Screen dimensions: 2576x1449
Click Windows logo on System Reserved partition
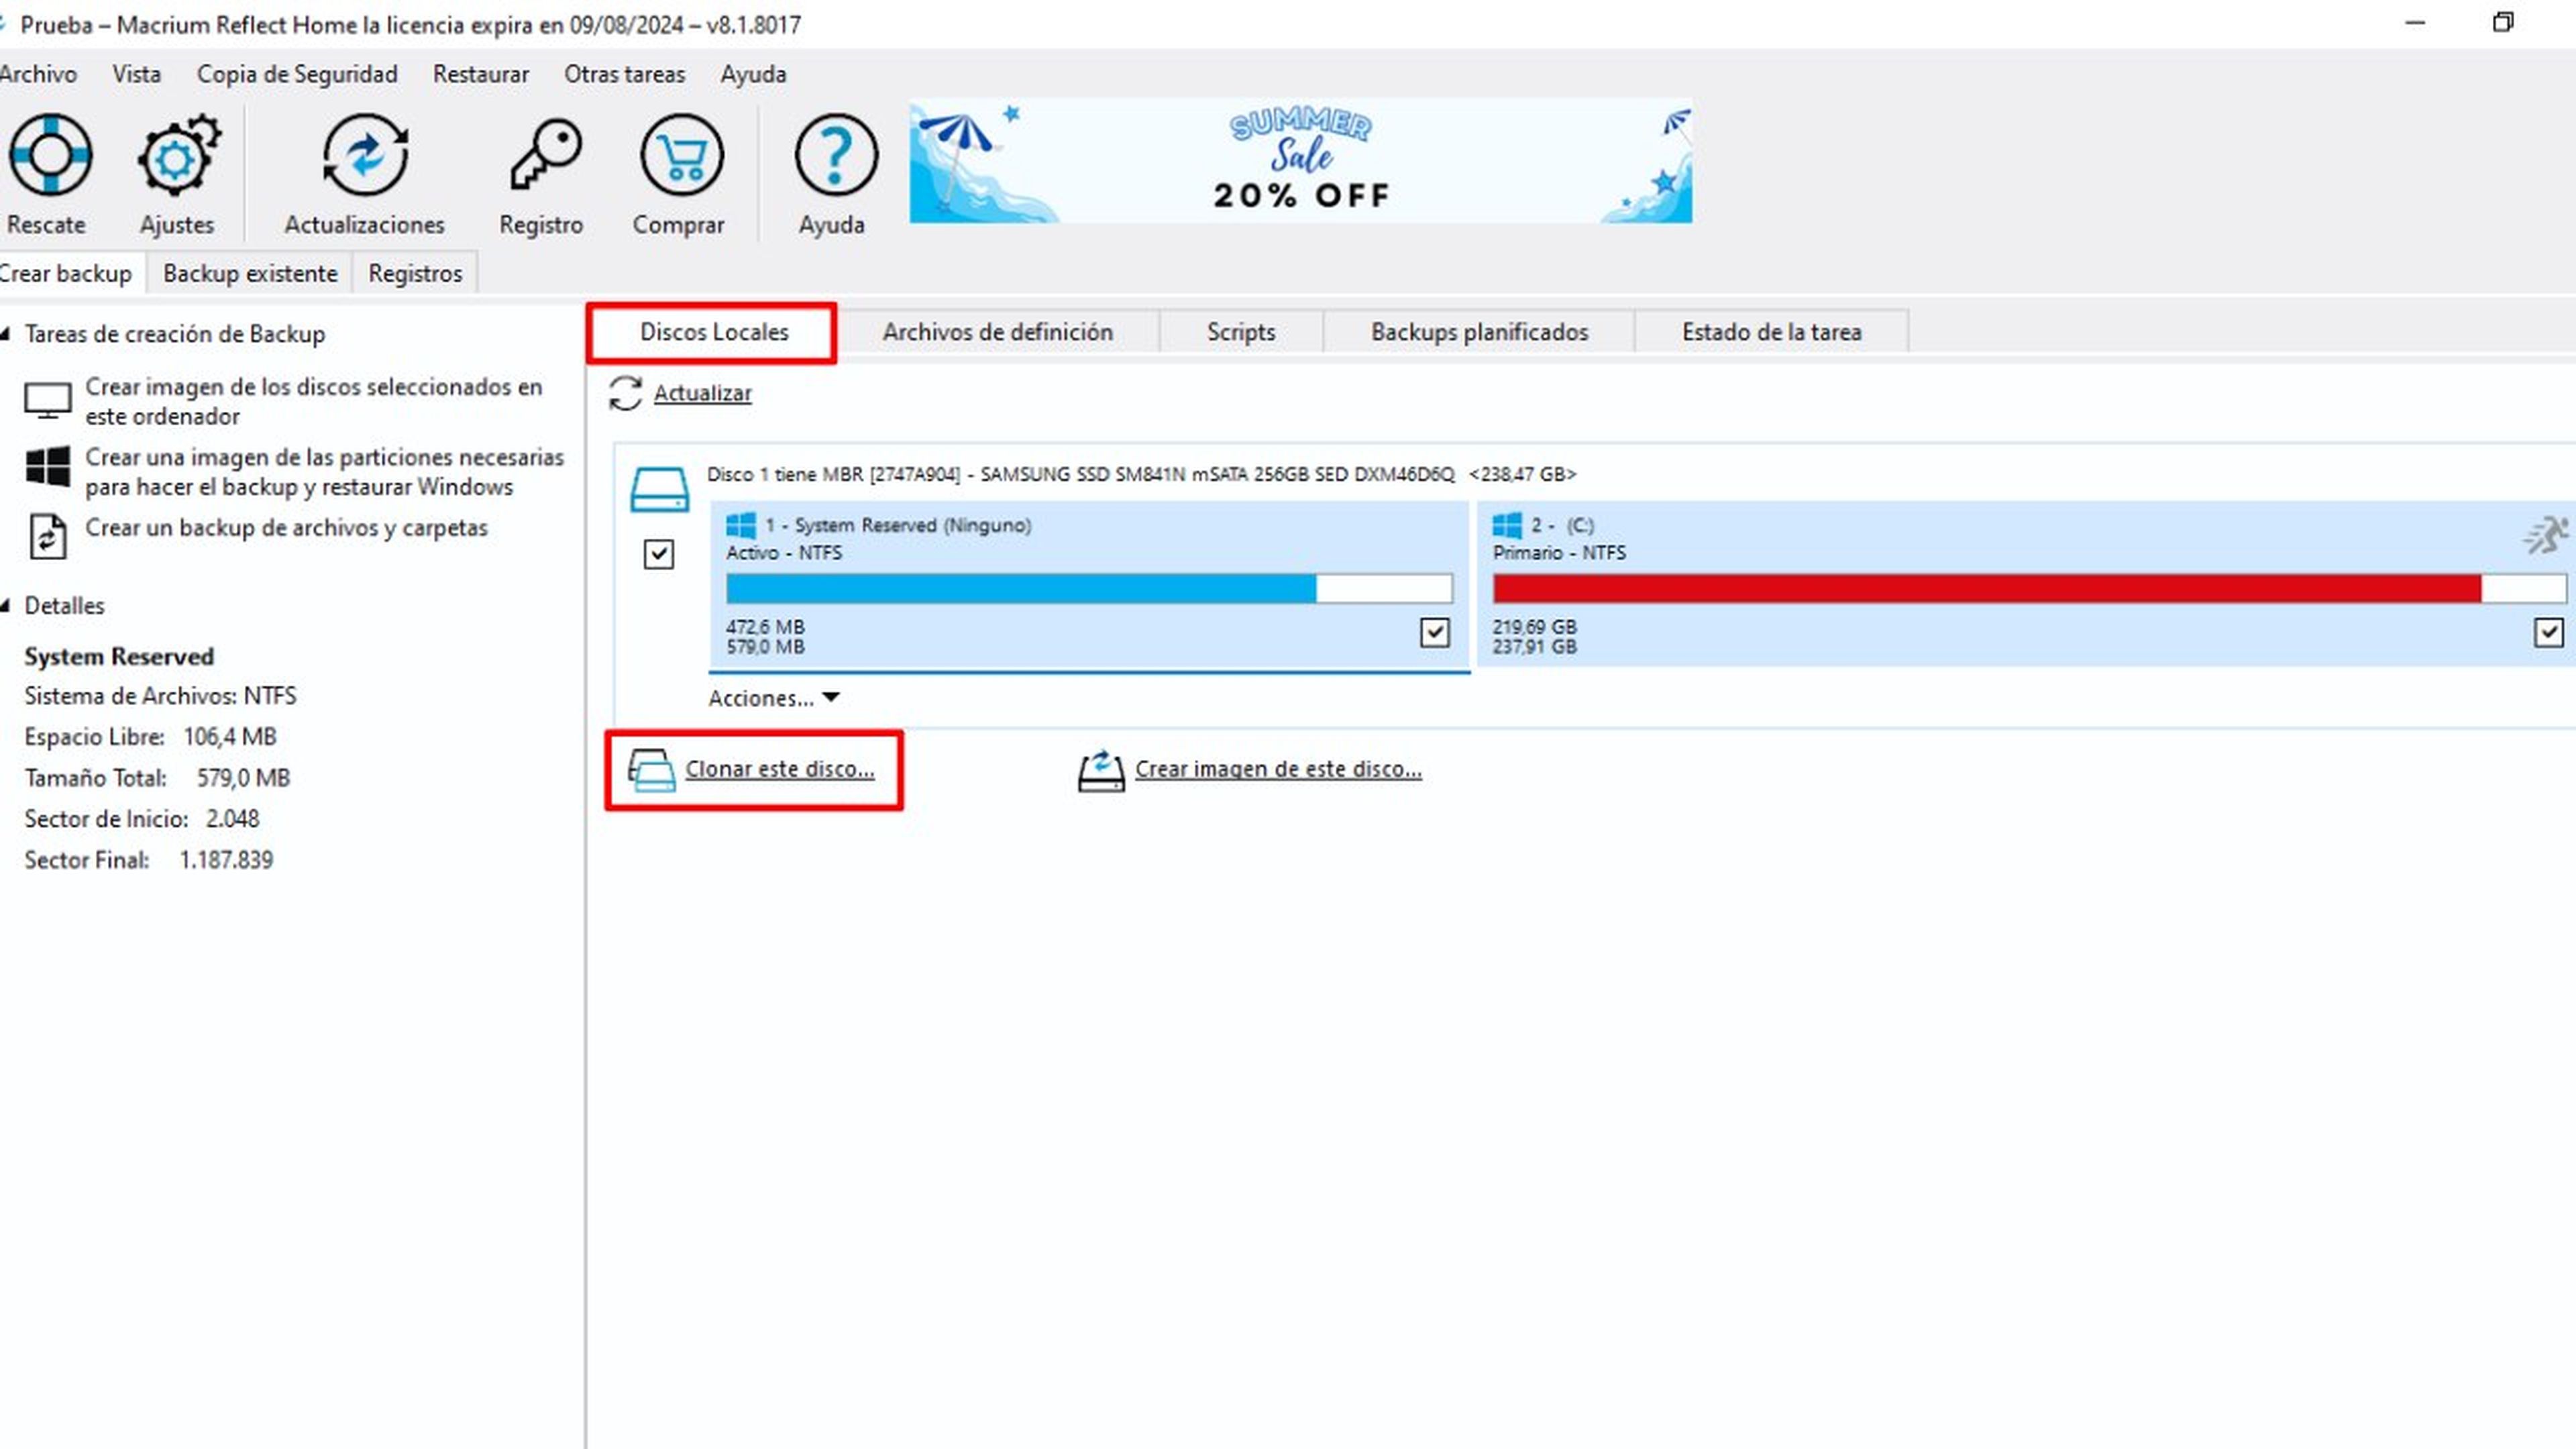tap(741, 525)
